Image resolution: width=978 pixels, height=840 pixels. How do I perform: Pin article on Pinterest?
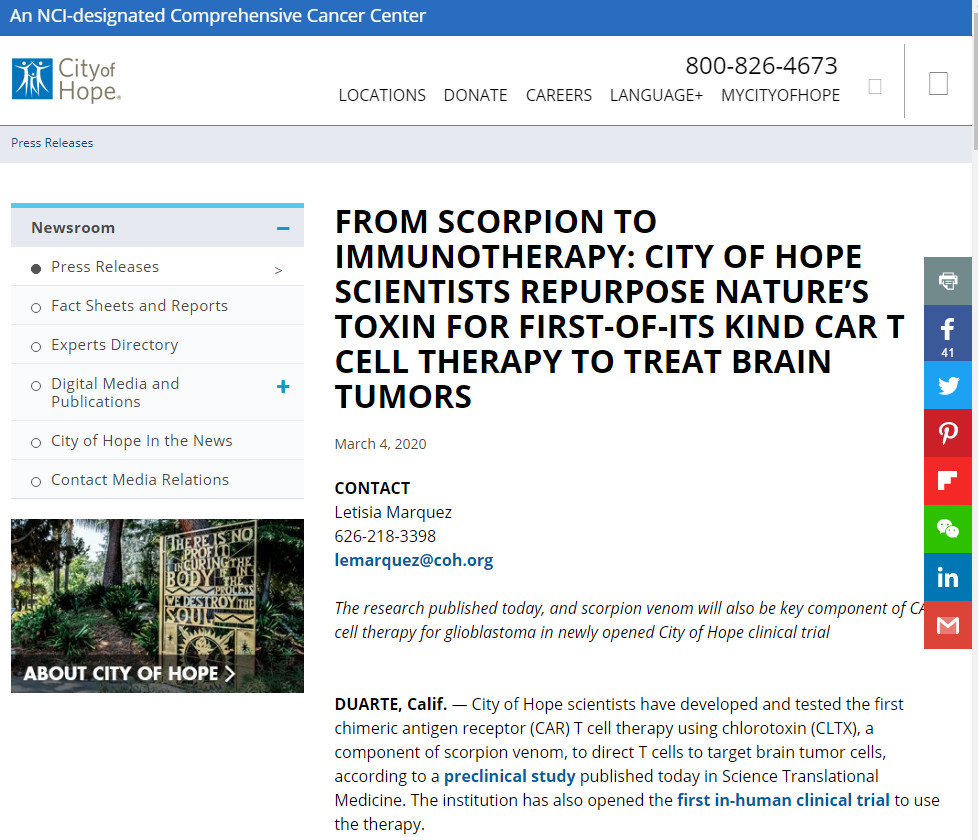[x=947, y=433]
